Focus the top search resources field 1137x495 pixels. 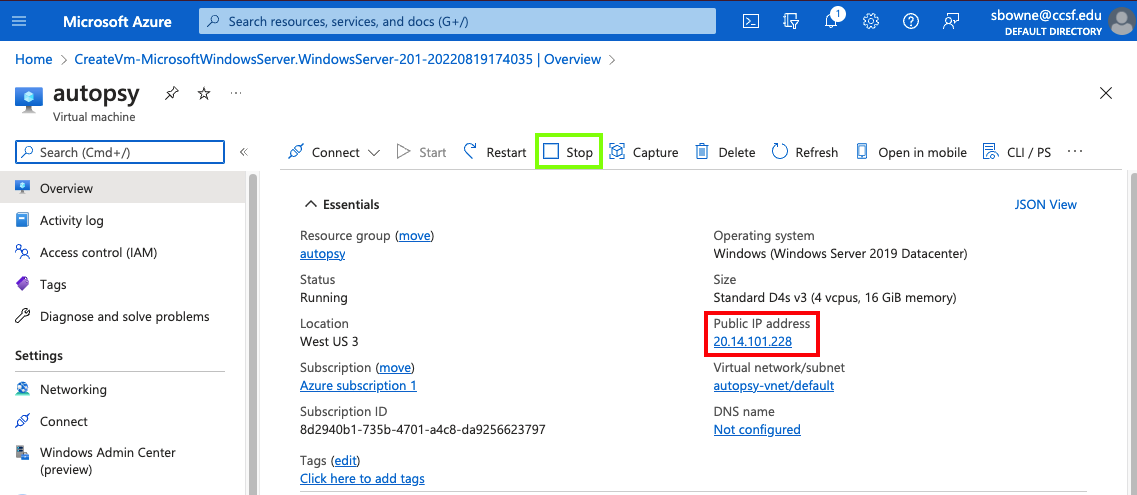(457, 21)
